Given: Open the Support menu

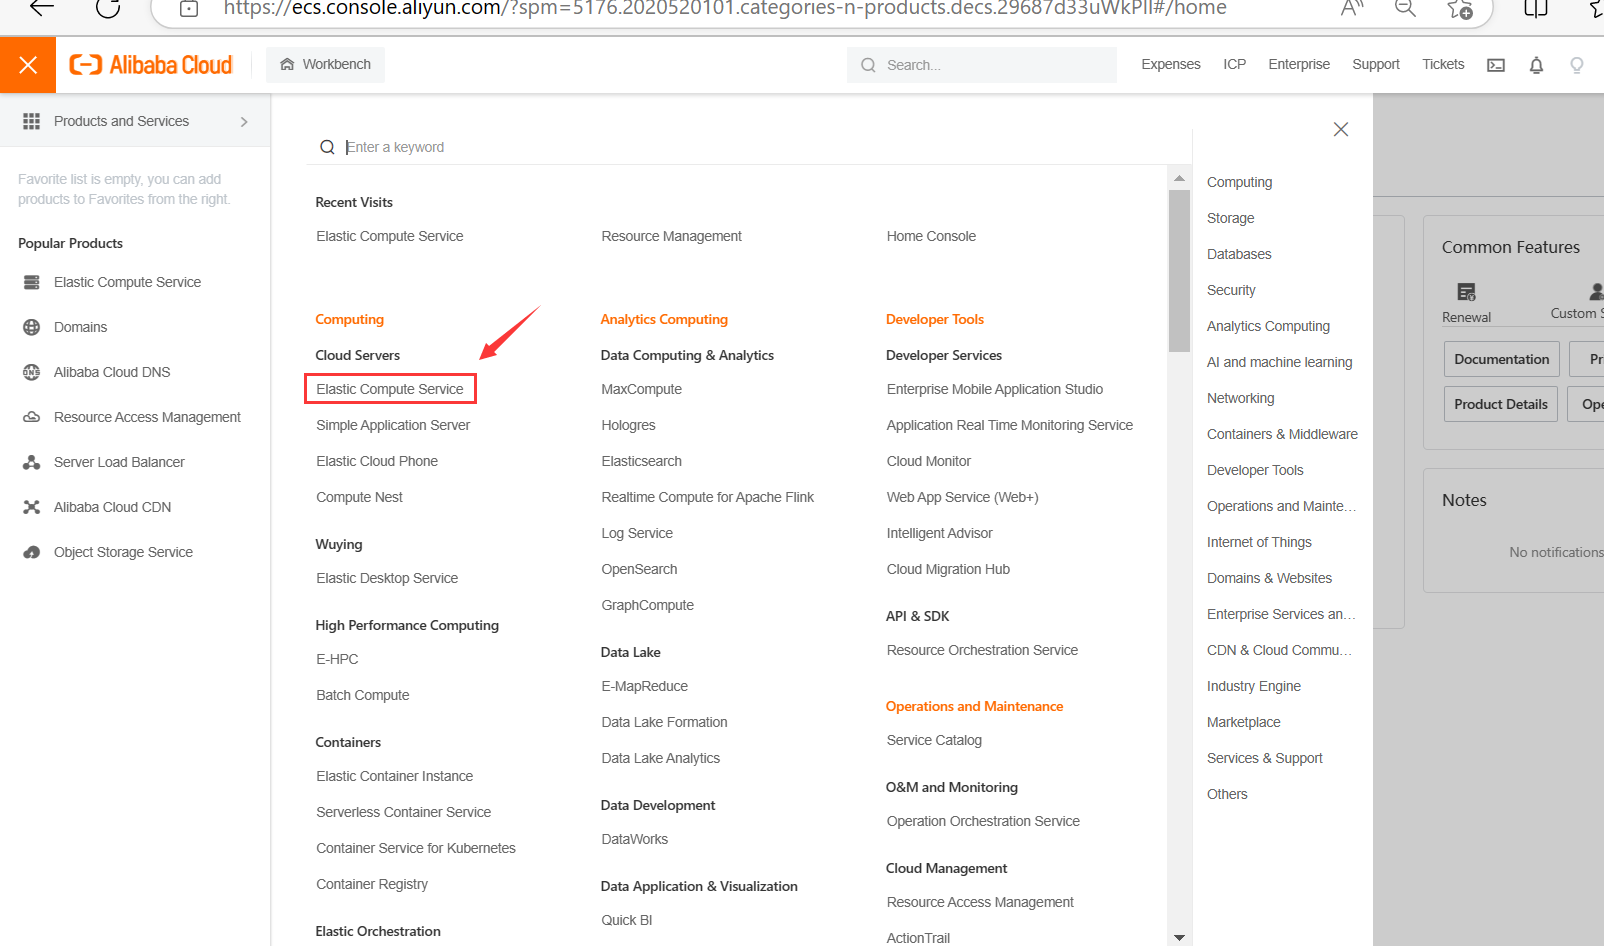Looking at the screenshot, I should click(1375, 64).
